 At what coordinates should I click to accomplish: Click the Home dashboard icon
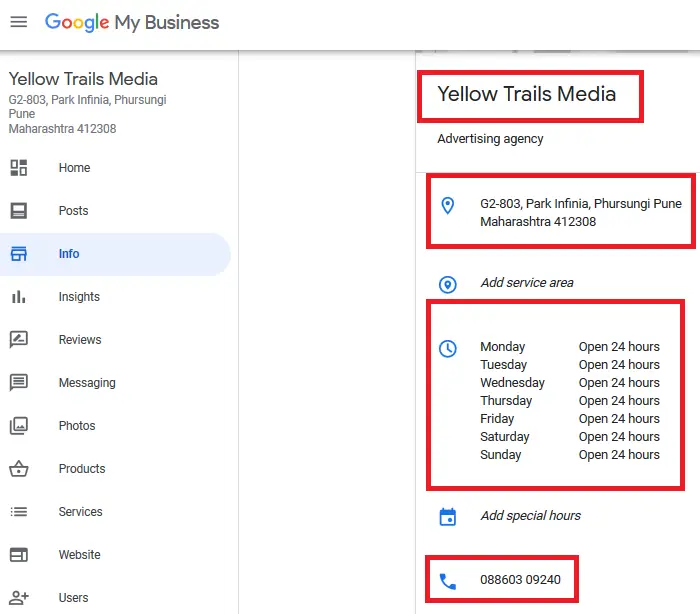point(19,168)
